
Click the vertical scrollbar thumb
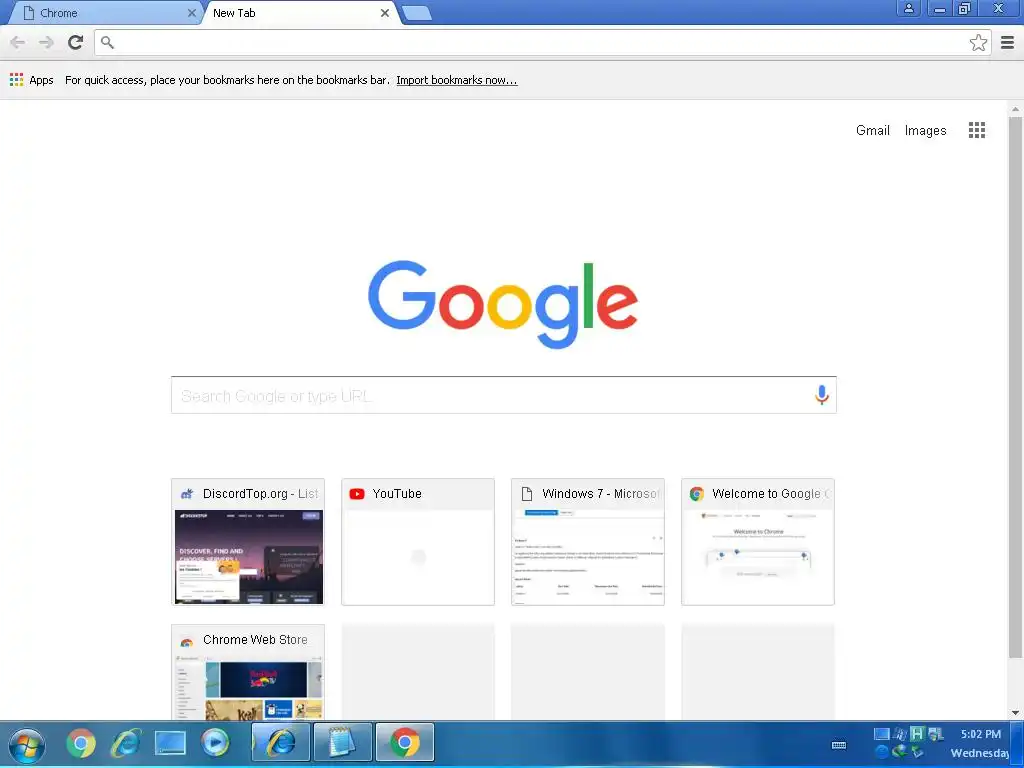1015,388
